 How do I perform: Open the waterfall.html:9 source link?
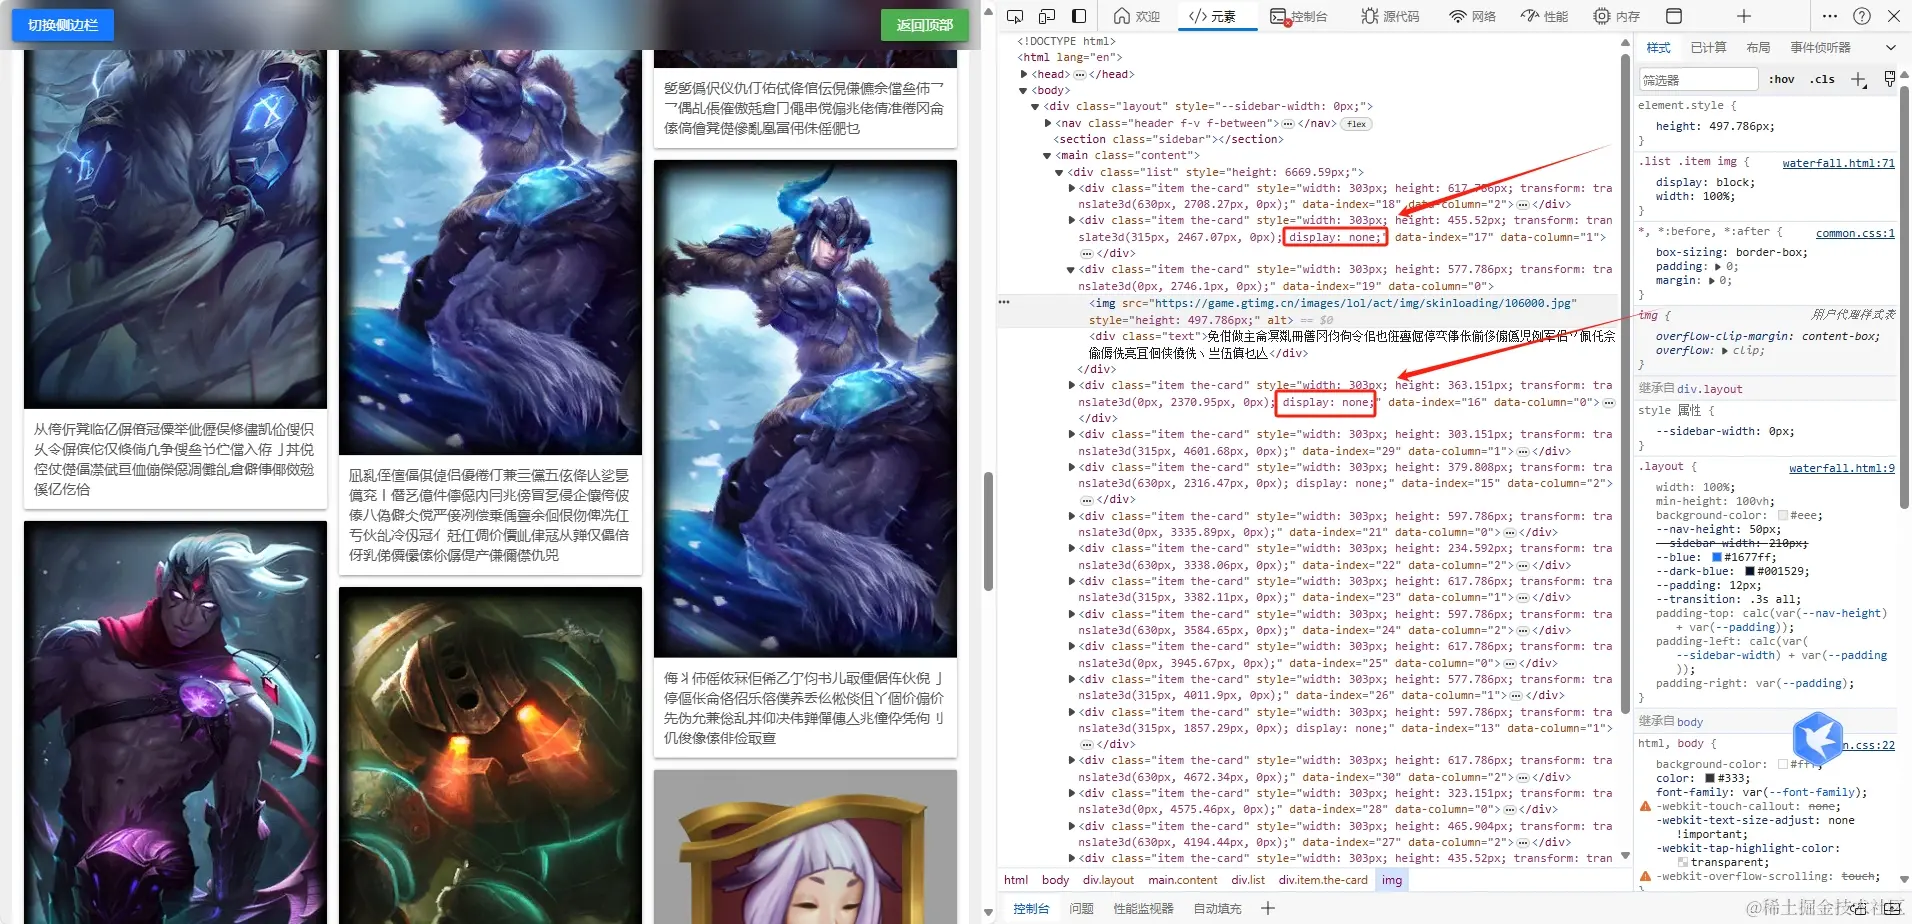1841,467
